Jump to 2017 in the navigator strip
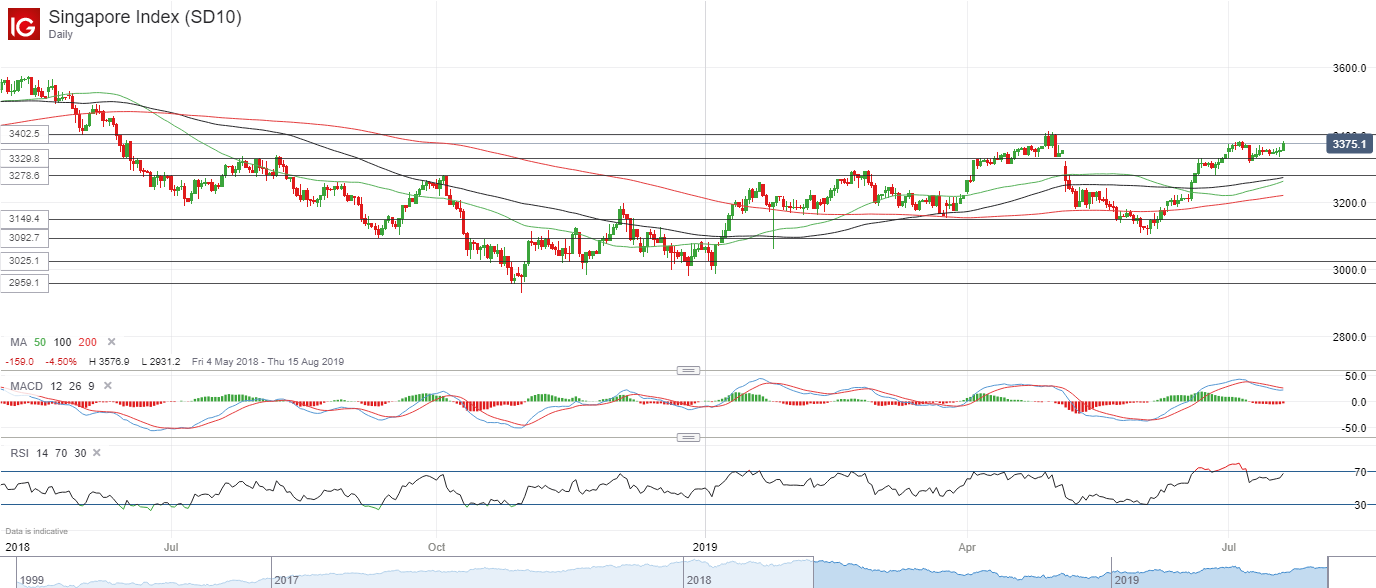Viewport: 1376px width, 588px height. click(x=287, y=580)
